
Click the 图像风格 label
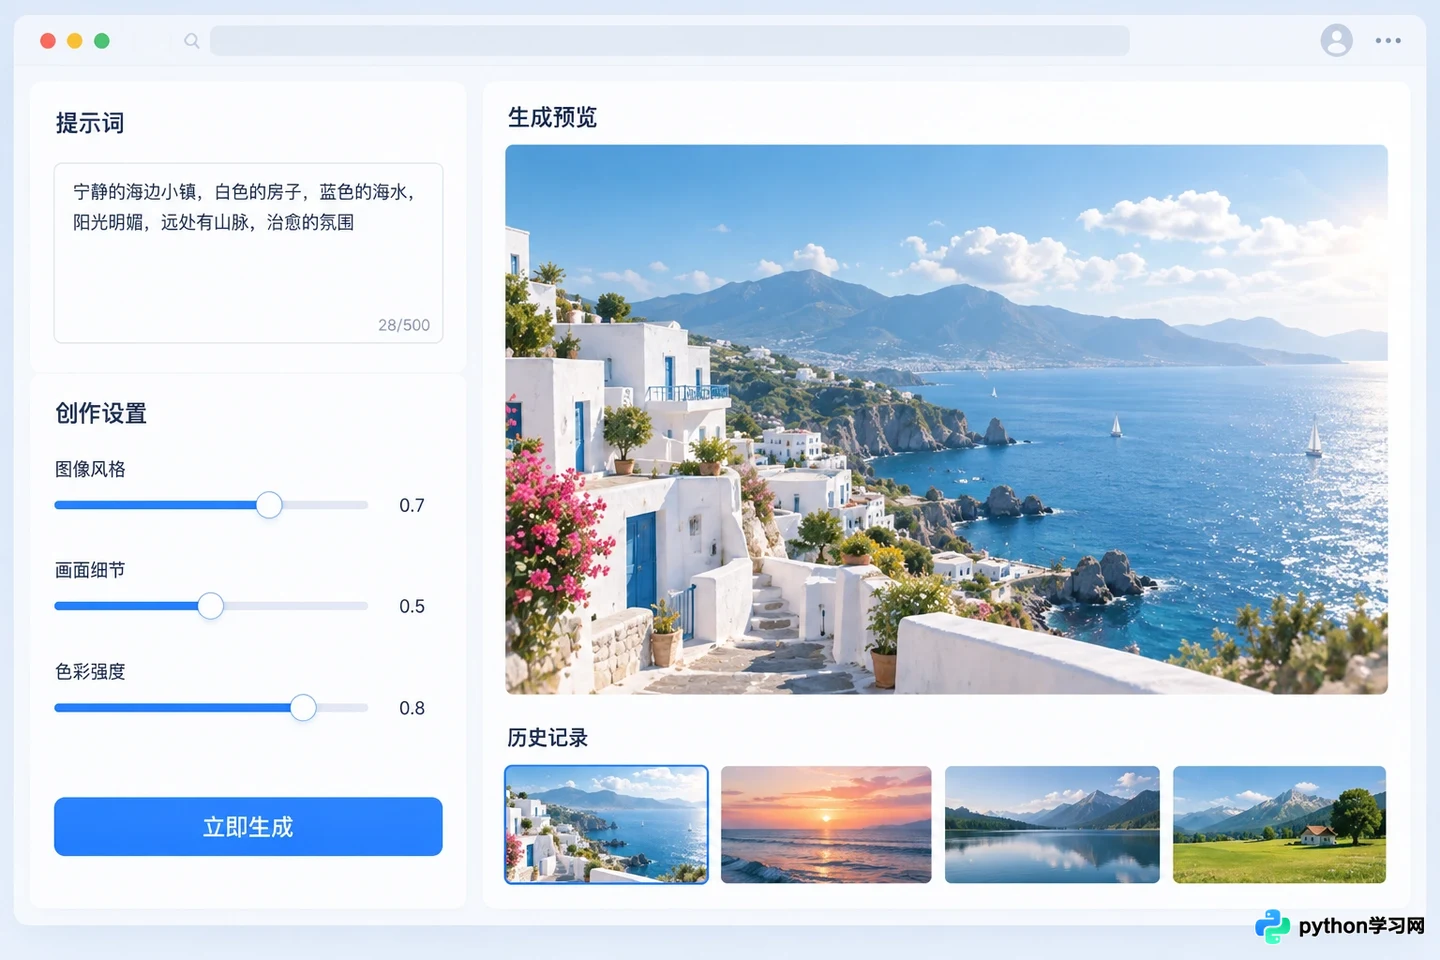point(90,469)
